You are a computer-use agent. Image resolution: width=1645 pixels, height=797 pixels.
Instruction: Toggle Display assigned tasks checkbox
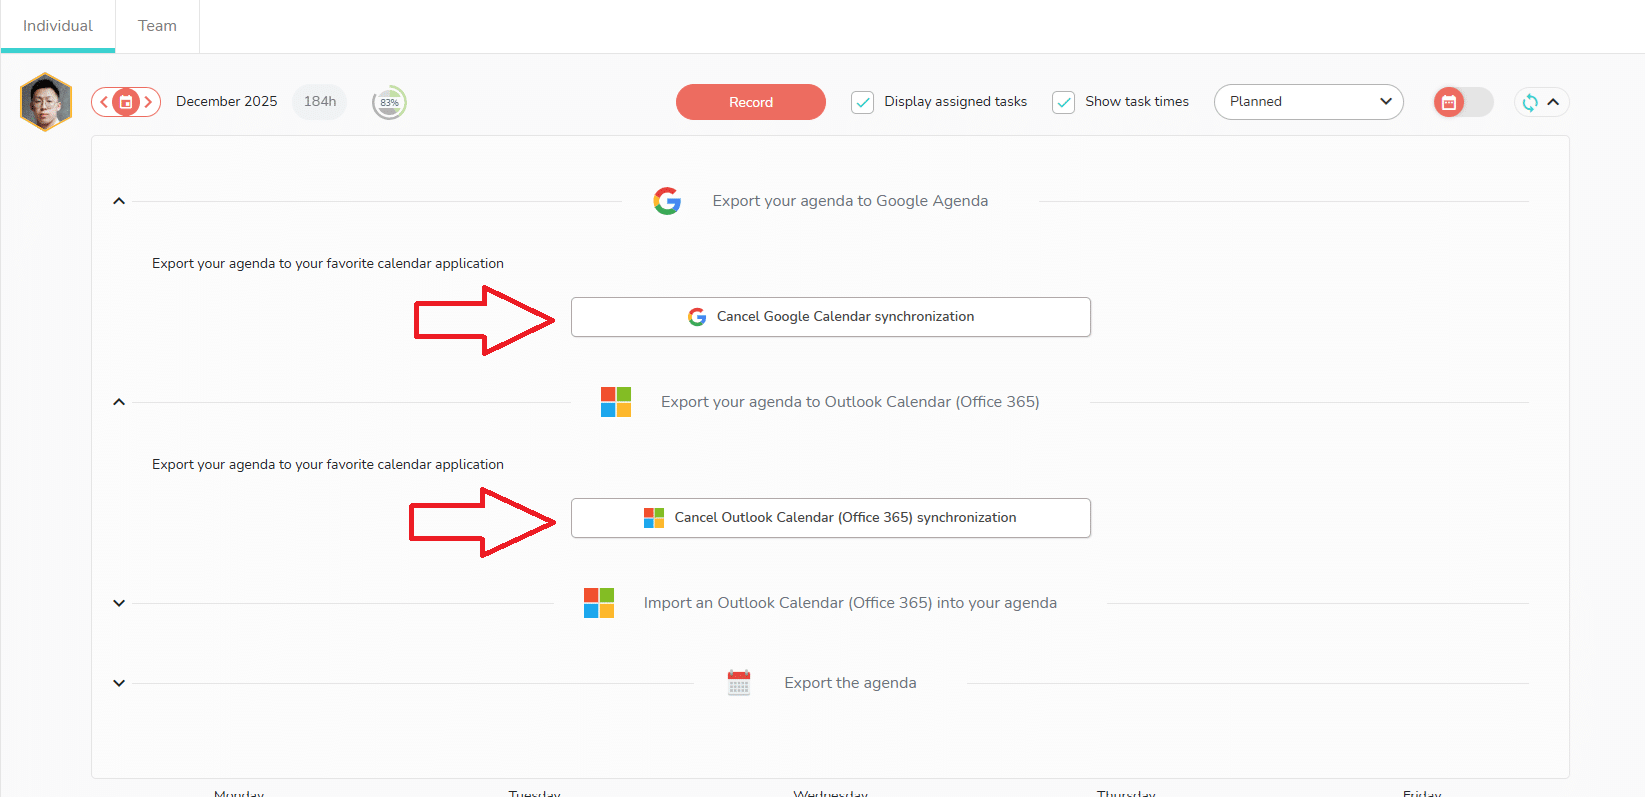862,102
